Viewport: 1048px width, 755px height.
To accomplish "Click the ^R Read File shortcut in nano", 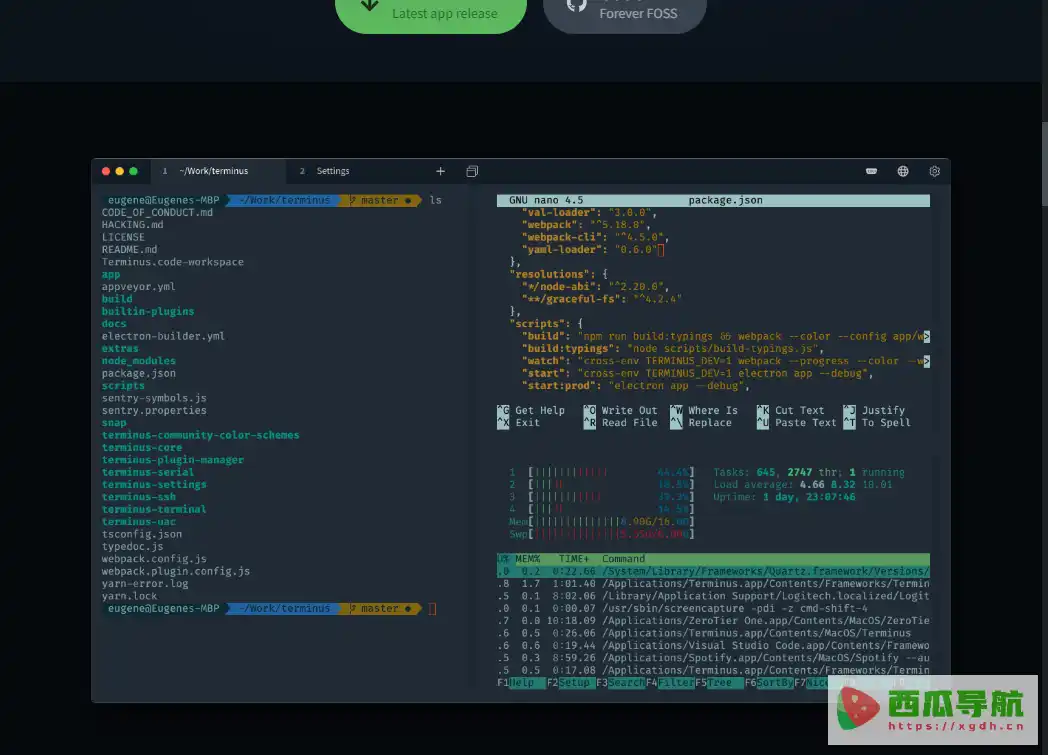I will pos(620,423).
